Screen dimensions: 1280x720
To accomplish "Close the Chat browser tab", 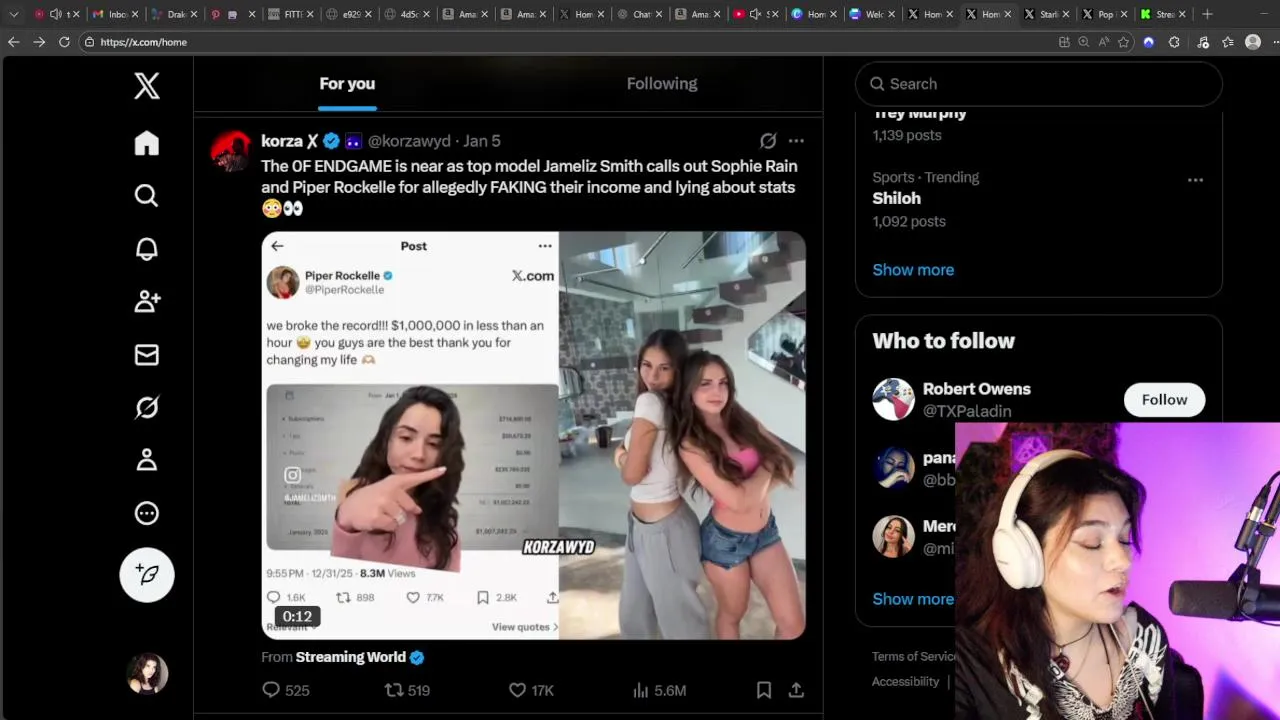I will click(x=658, y=14).
